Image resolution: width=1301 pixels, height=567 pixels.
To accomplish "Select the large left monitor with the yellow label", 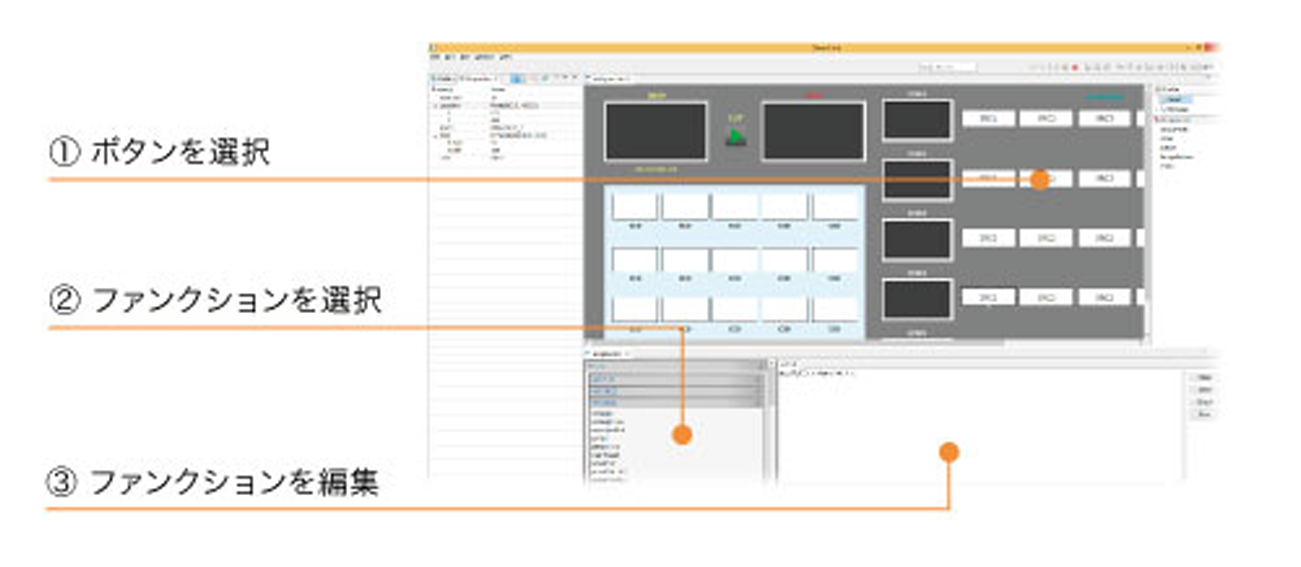I will tap(655, 131).
